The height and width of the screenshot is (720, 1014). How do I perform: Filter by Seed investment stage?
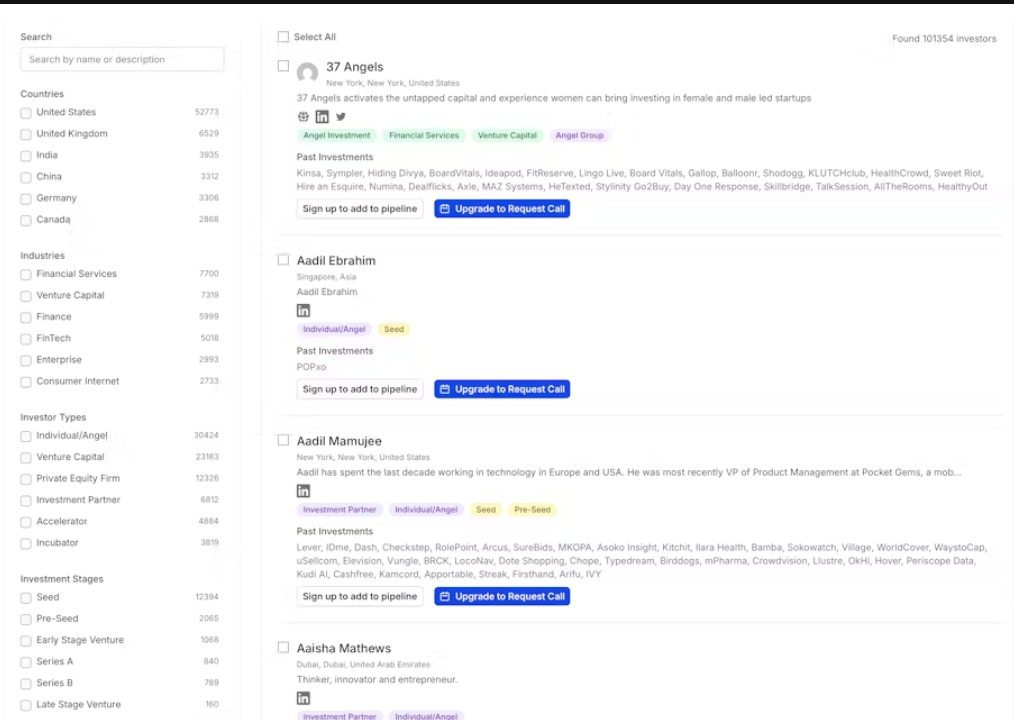pyautogui.click(x=26, y=598)
